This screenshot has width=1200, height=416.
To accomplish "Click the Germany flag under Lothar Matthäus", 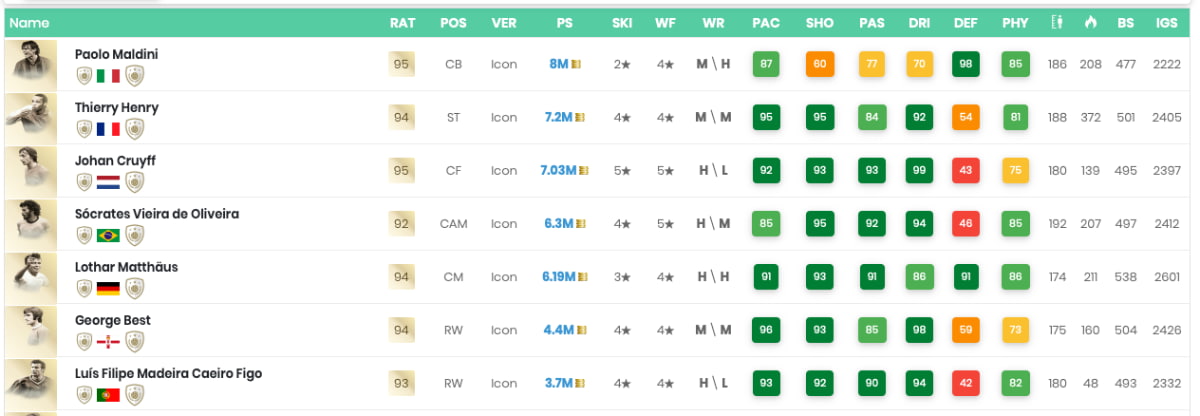I will click(x=108, y=288).
